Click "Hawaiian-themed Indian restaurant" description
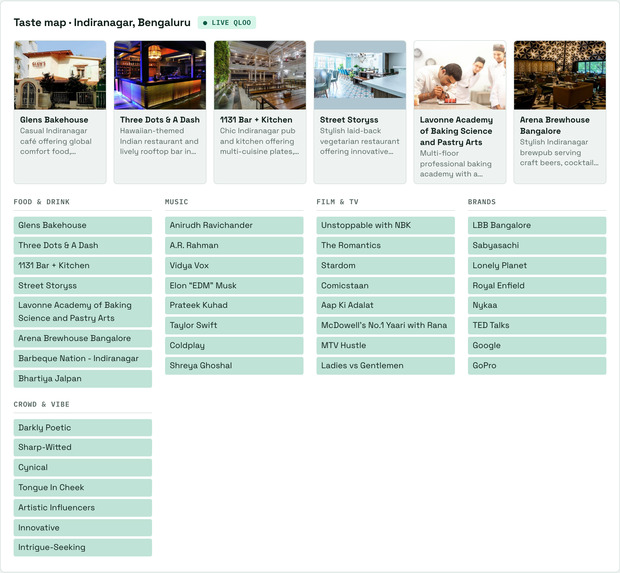This screenshot has width=620, height=573. pos(159,141)
